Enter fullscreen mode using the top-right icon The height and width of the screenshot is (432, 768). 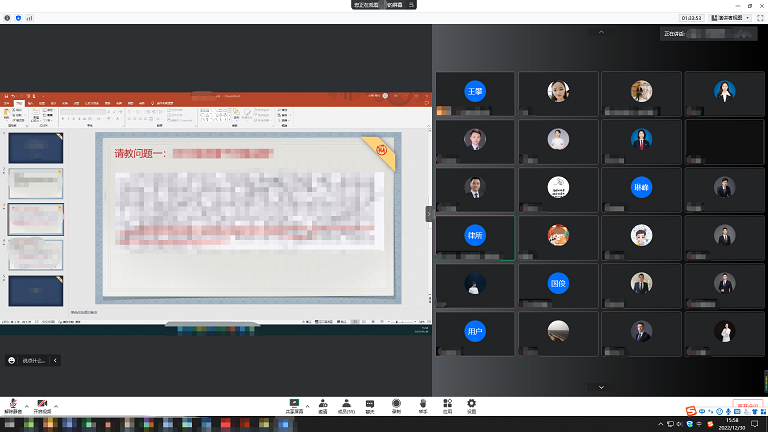coord(758,18)
